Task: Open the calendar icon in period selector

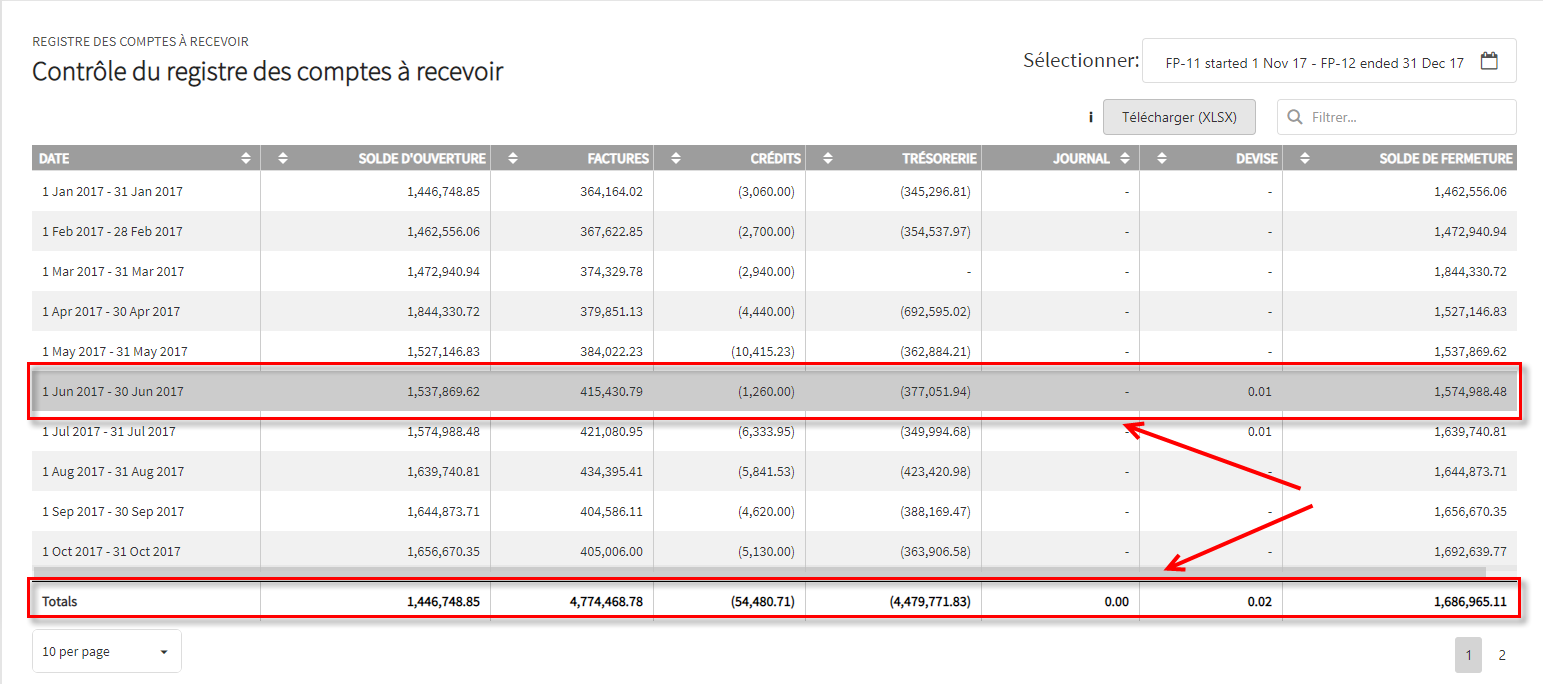Action: [x=1489, y=61]
